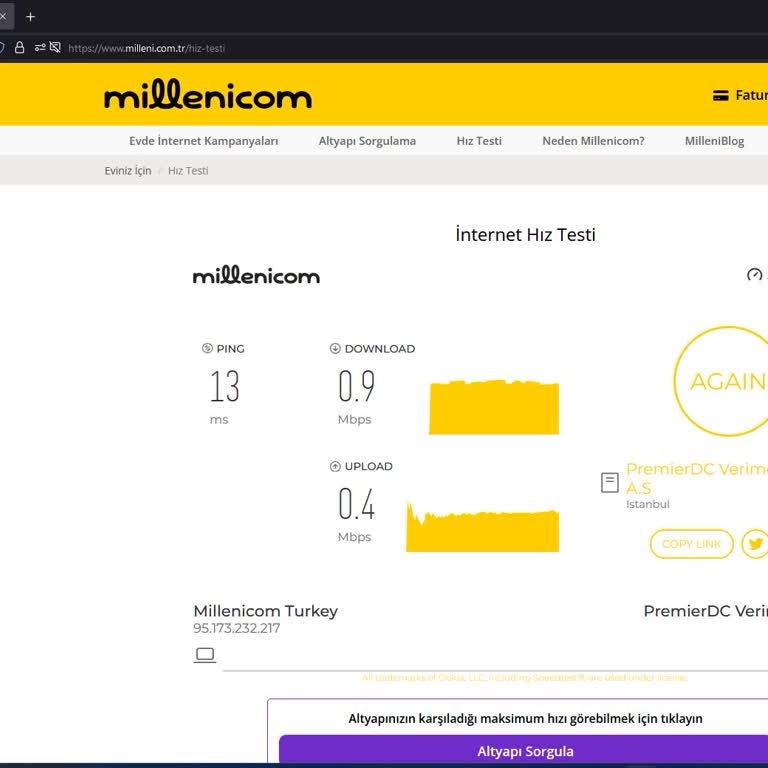Open Hız Testi menu item
The image size is (768, 768).
pos(479,141)
